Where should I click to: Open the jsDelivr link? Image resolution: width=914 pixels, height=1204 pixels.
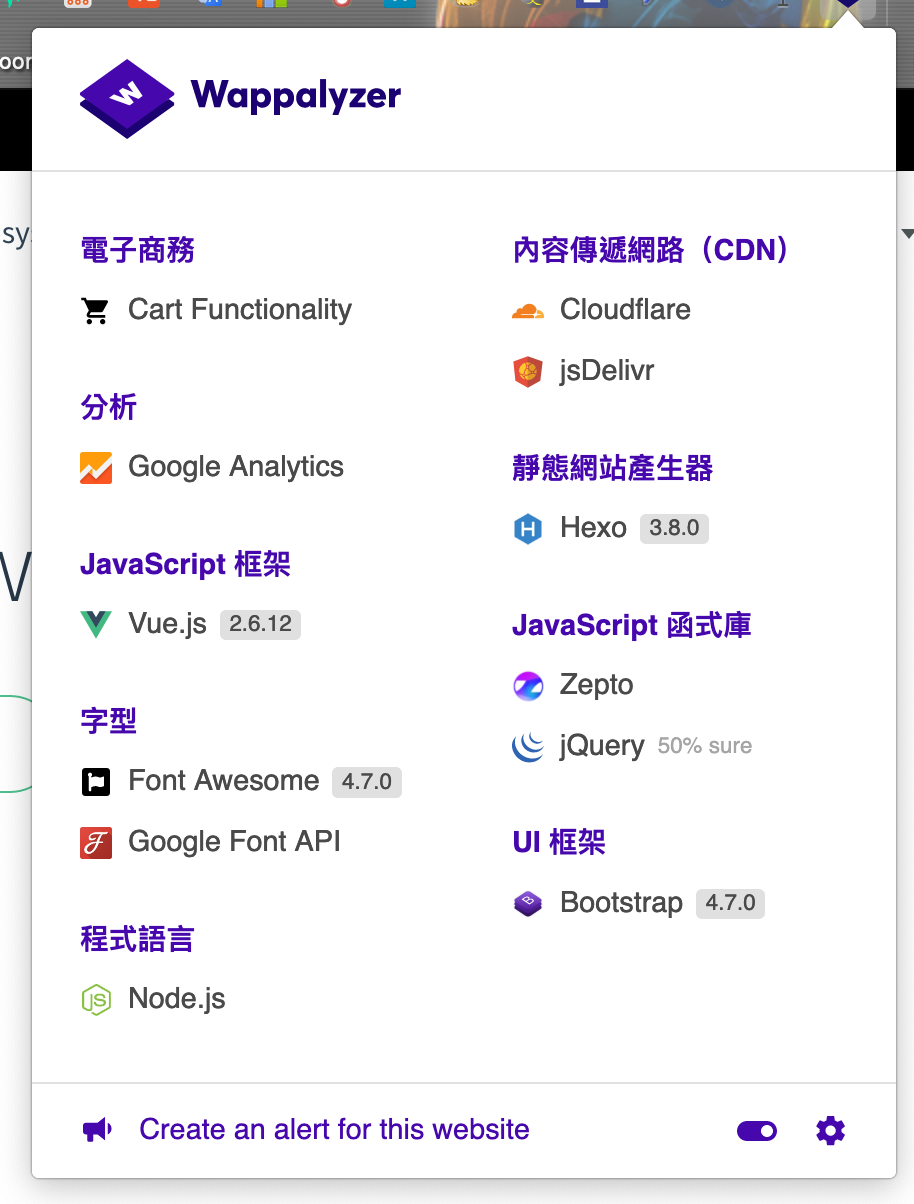[x=607, y=371]
